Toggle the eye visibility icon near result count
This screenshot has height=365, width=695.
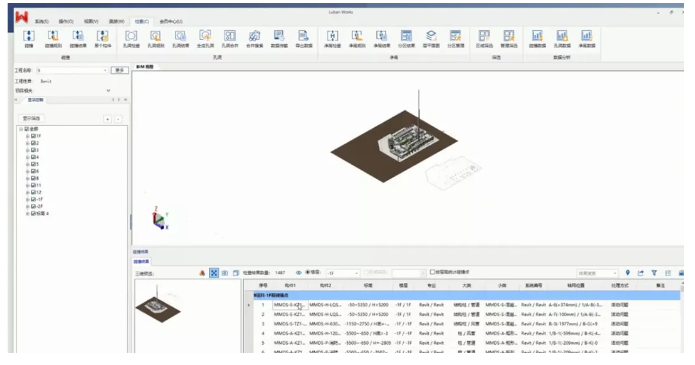pyautogui.click(x=298, y=273)
